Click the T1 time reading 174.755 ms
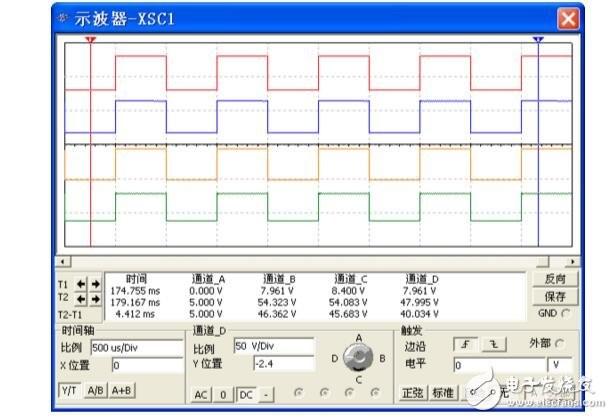This screenshot has width=613, height=419. tap(135, 291)
